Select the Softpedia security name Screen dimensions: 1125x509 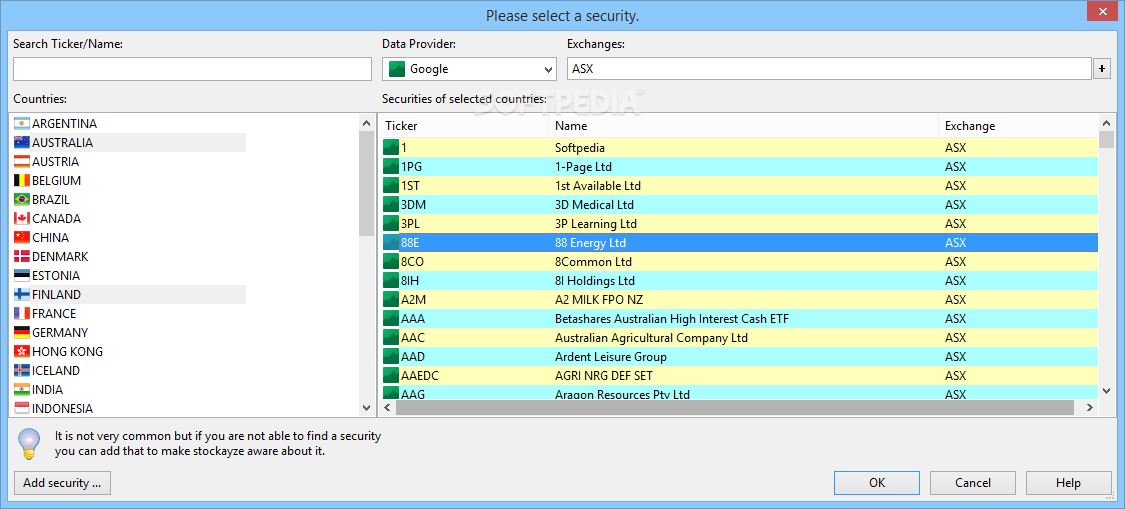pos(580,148)
